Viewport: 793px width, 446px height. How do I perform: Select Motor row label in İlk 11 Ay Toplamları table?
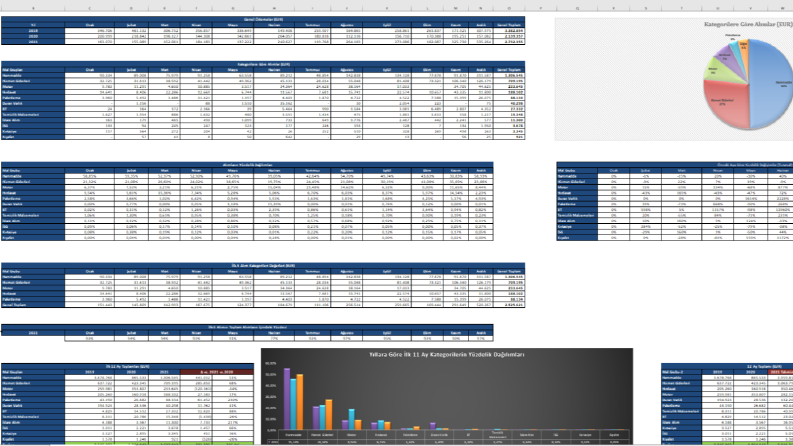[33, 388]
